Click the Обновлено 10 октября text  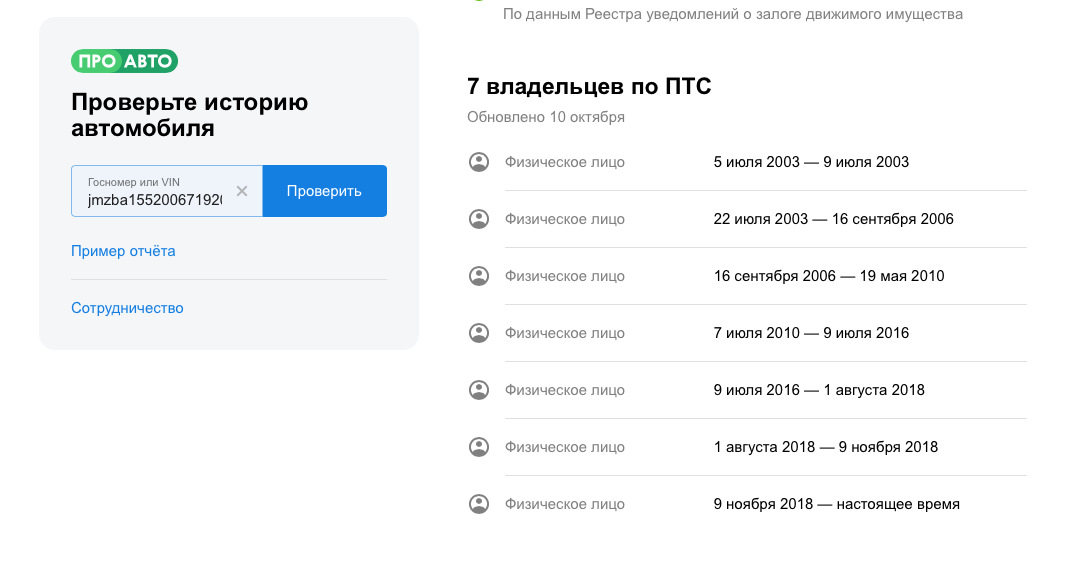(546, 117)
